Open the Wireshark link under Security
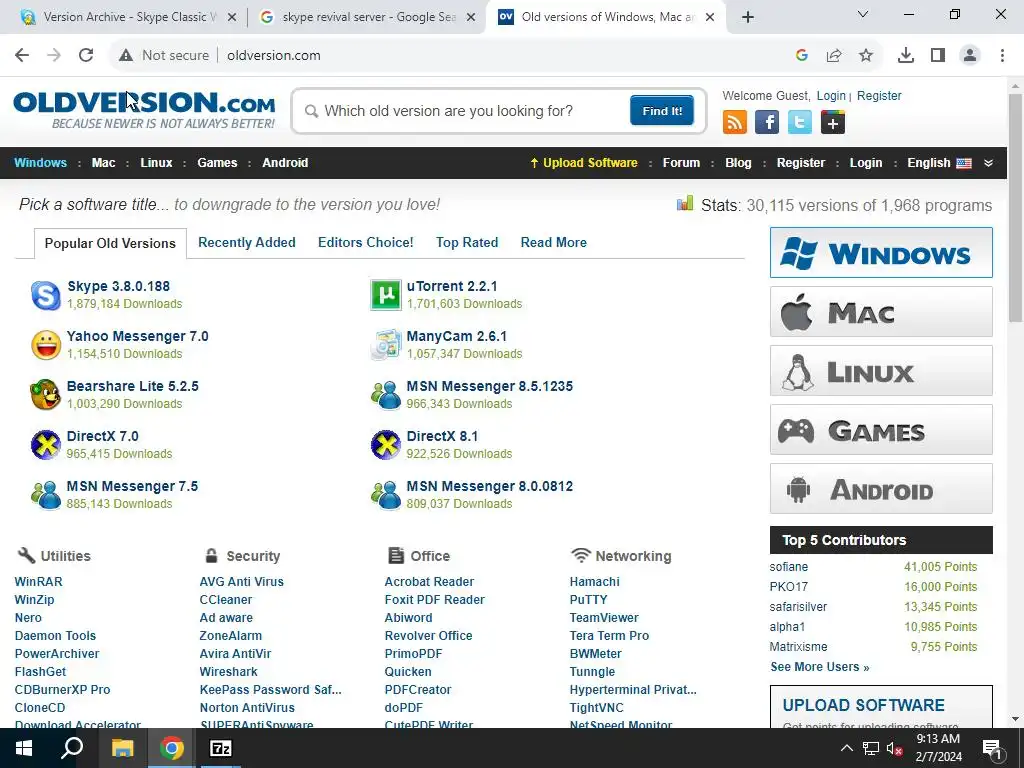 [229, 672]
